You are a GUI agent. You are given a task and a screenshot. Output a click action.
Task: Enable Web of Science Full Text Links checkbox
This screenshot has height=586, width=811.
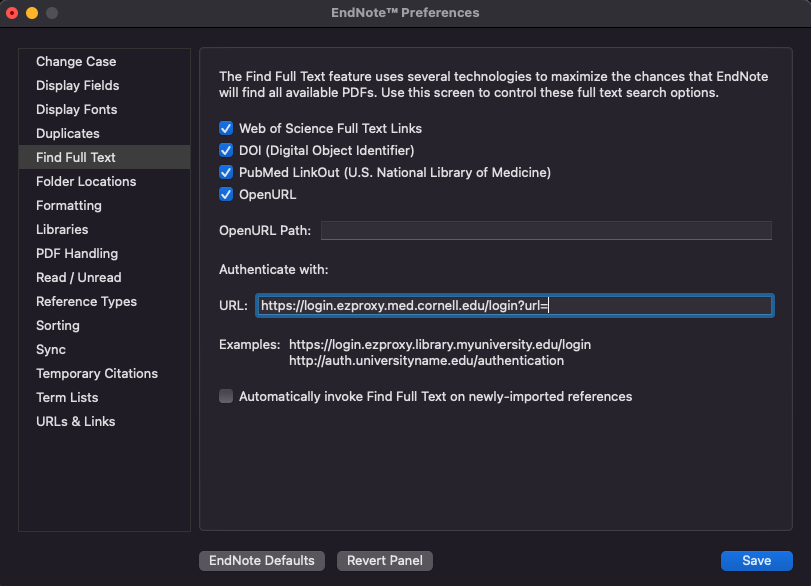tap(226, 129)
